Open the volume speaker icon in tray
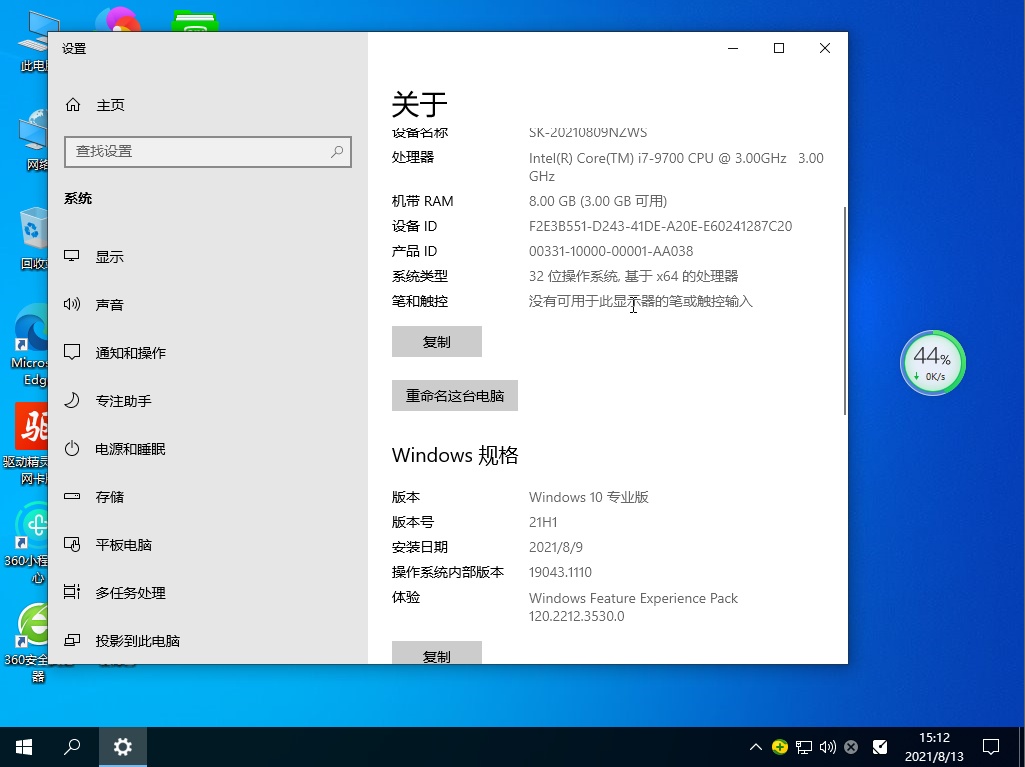The image size is (1025, 767). pyautogui.click(x=827, y=747)
